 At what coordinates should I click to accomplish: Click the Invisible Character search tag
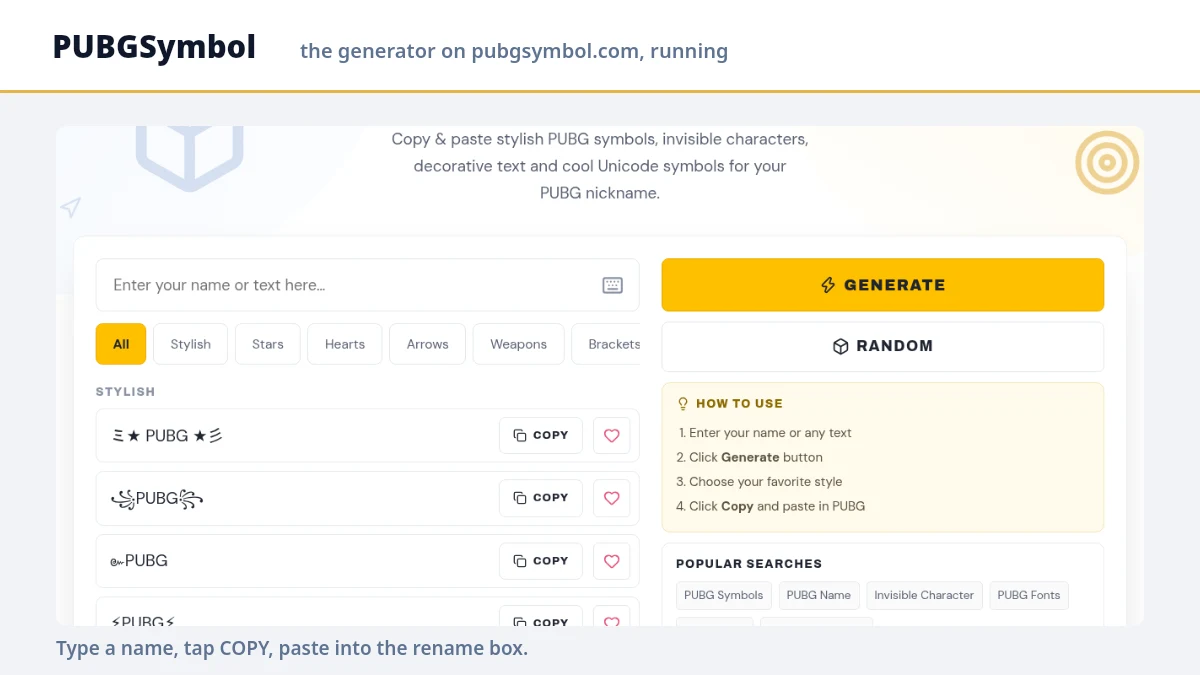coord(924,595)
